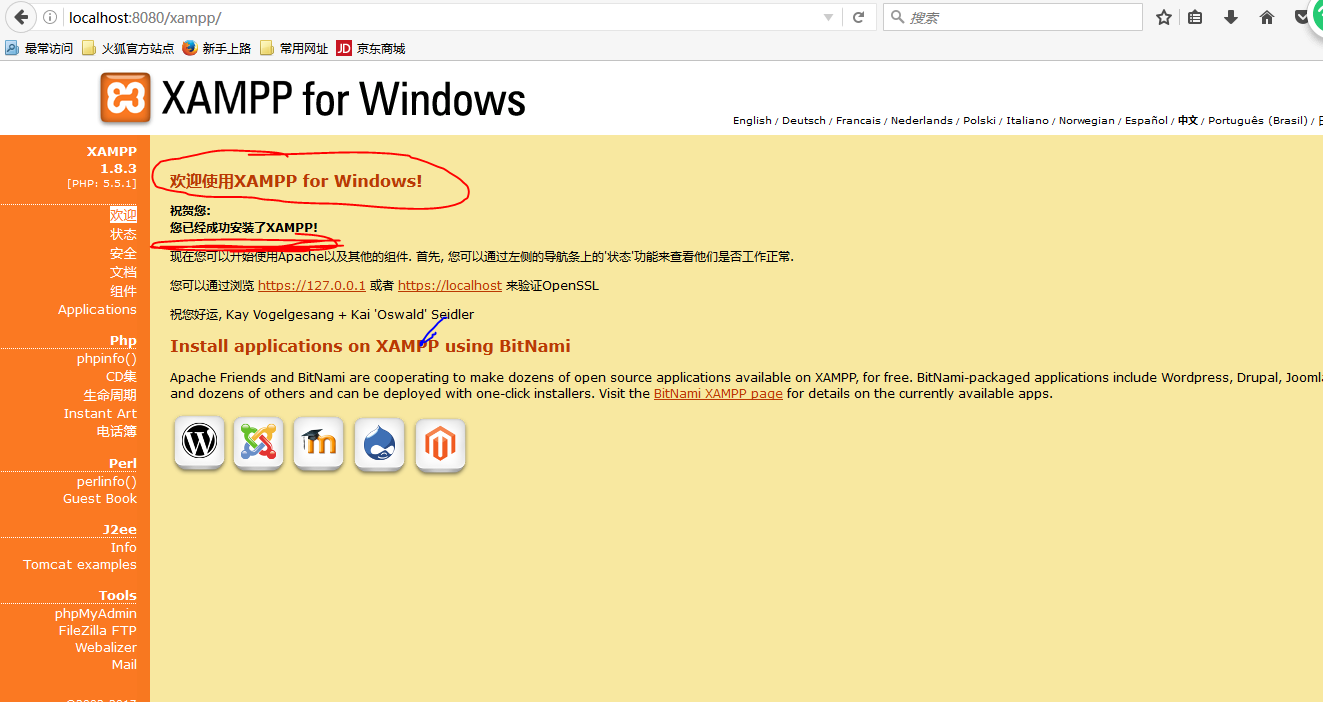The image size is (1323, 702).
Task: Switch language to Norwegian
Action: click(x=1086, y=120)
